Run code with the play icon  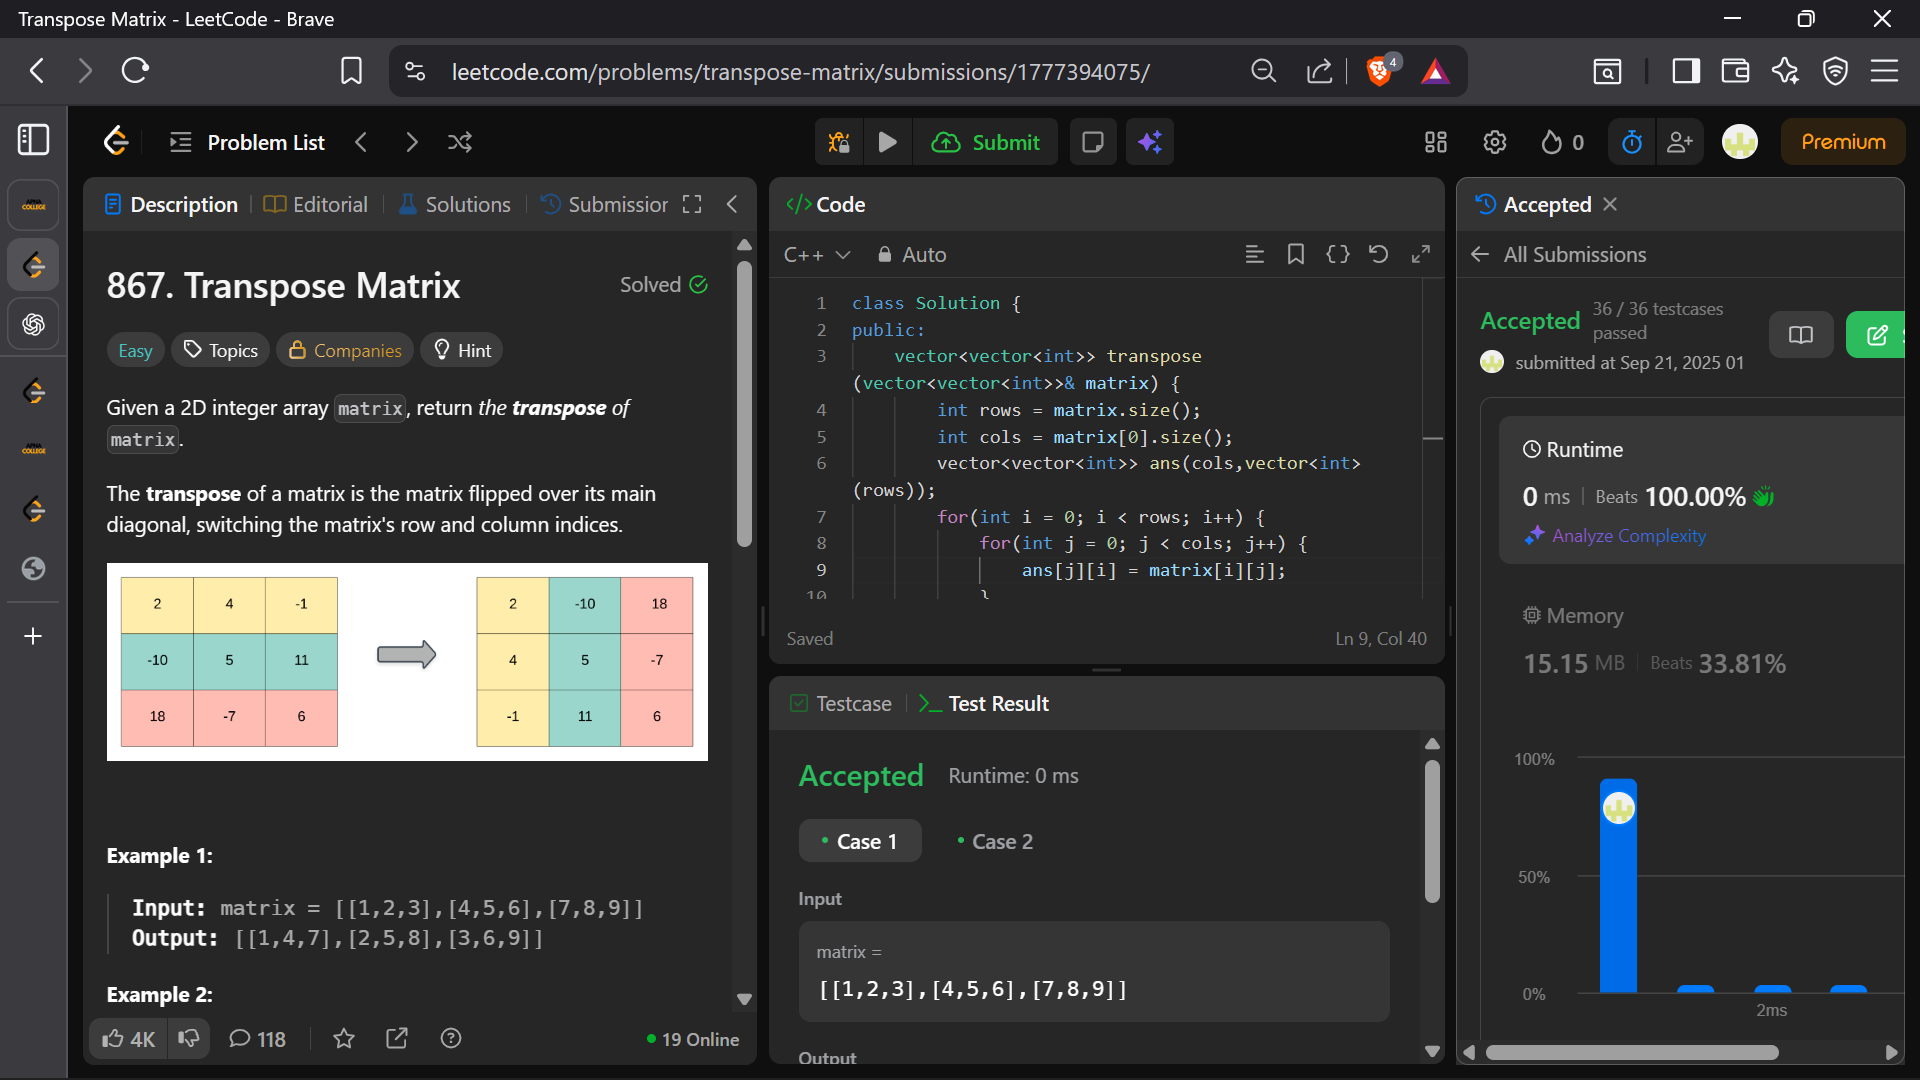coord(887,142)
